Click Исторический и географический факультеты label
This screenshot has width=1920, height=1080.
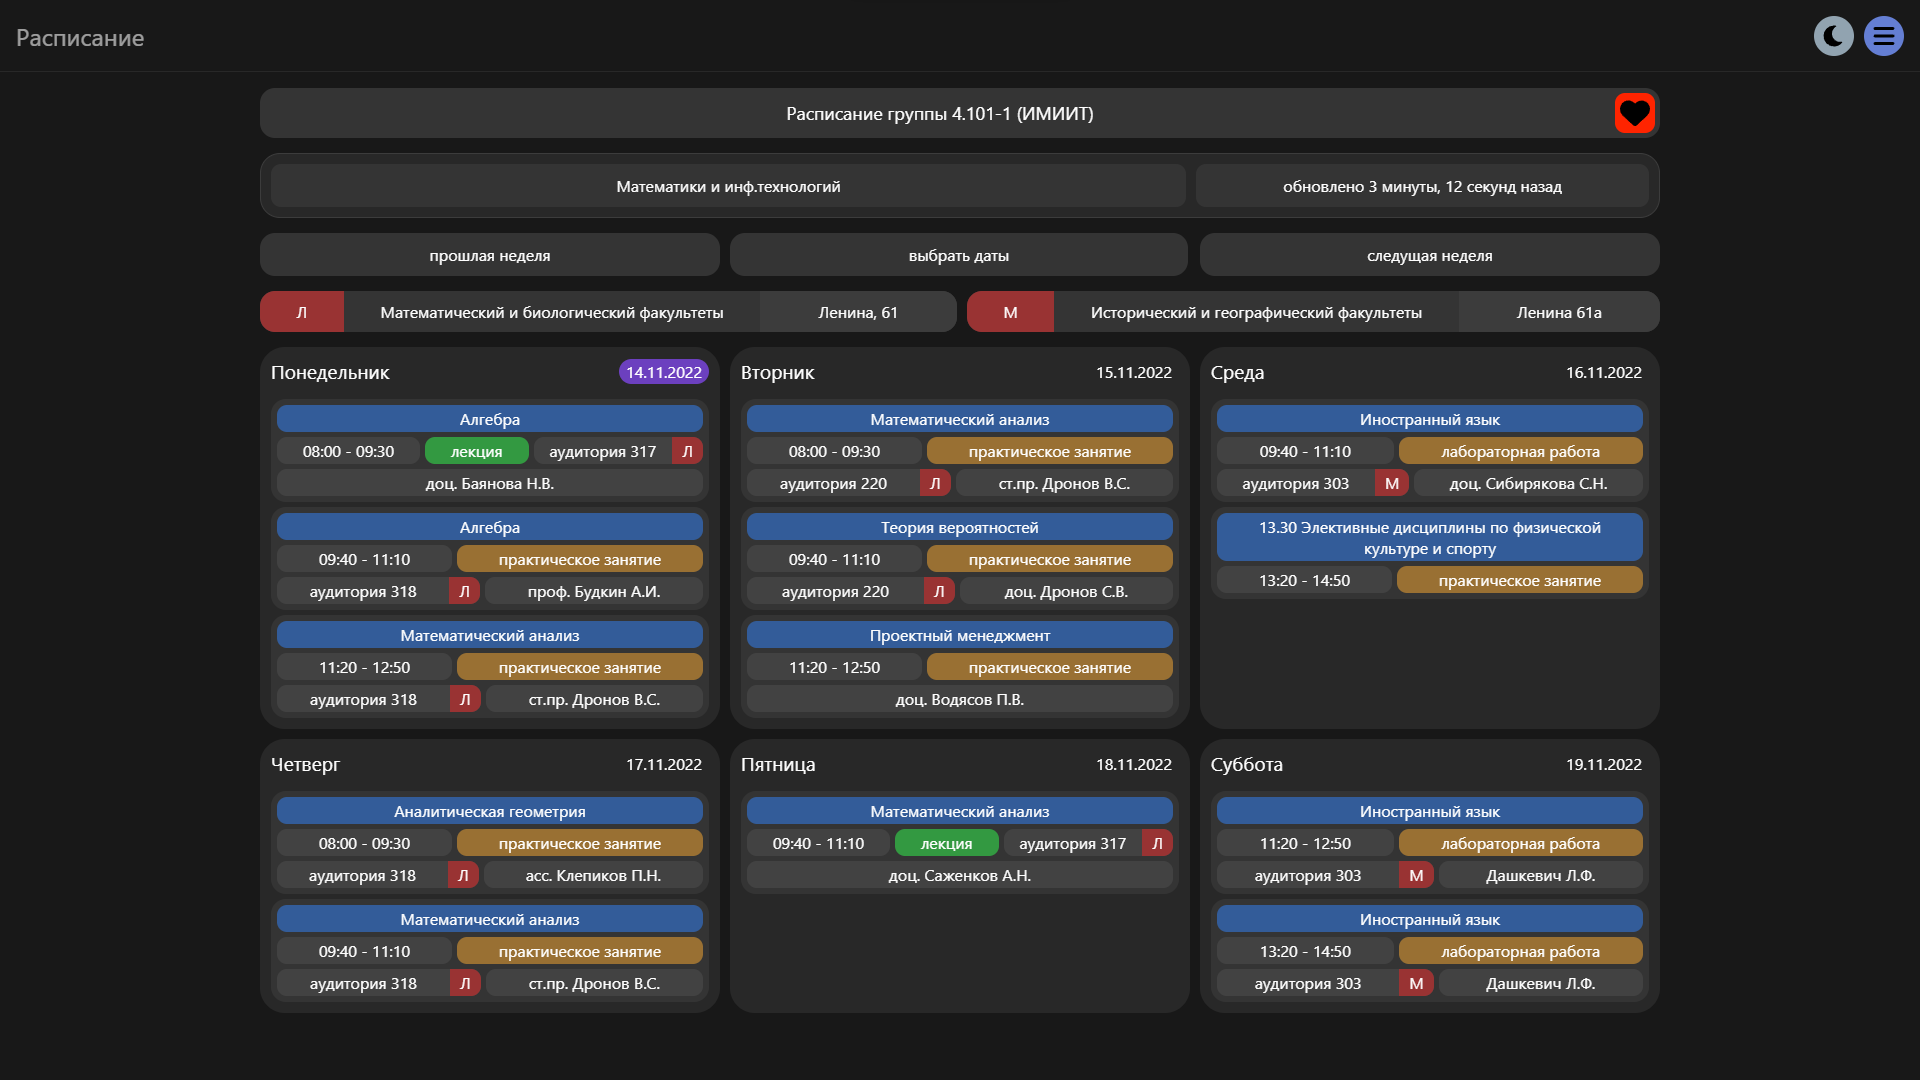coord(1256,312)
